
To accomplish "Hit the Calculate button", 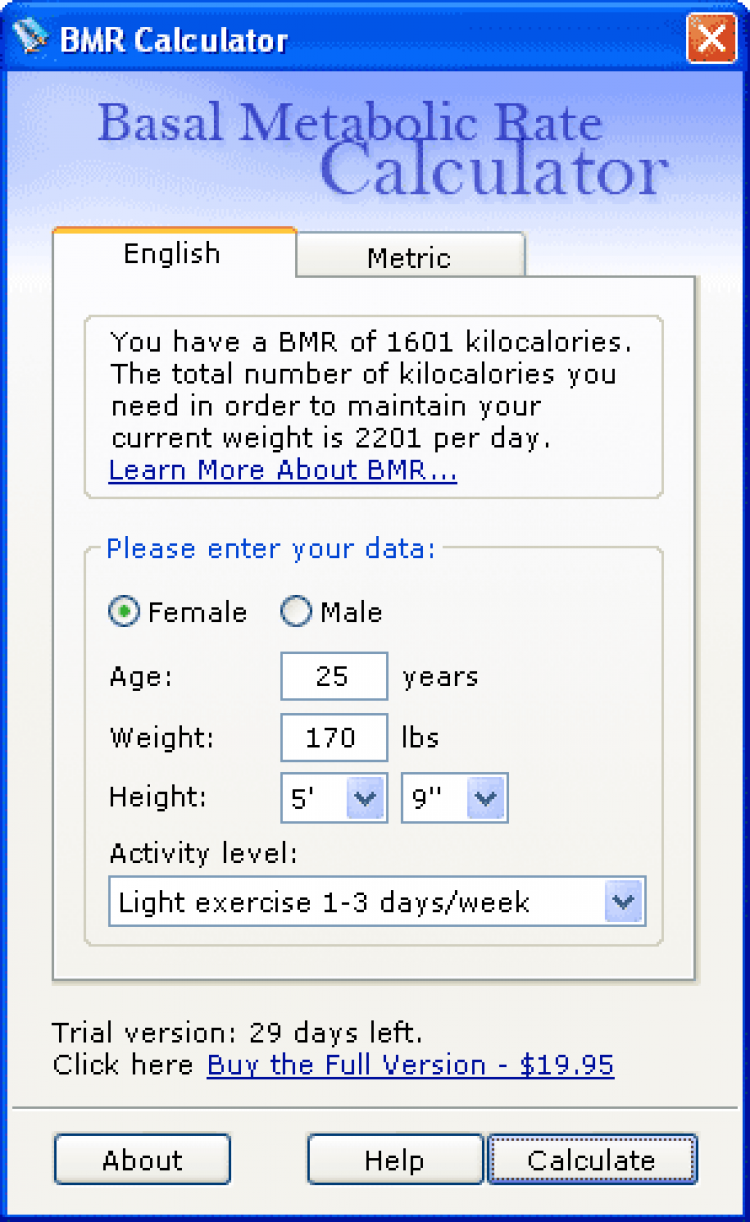I will (x=591, y=1160).
